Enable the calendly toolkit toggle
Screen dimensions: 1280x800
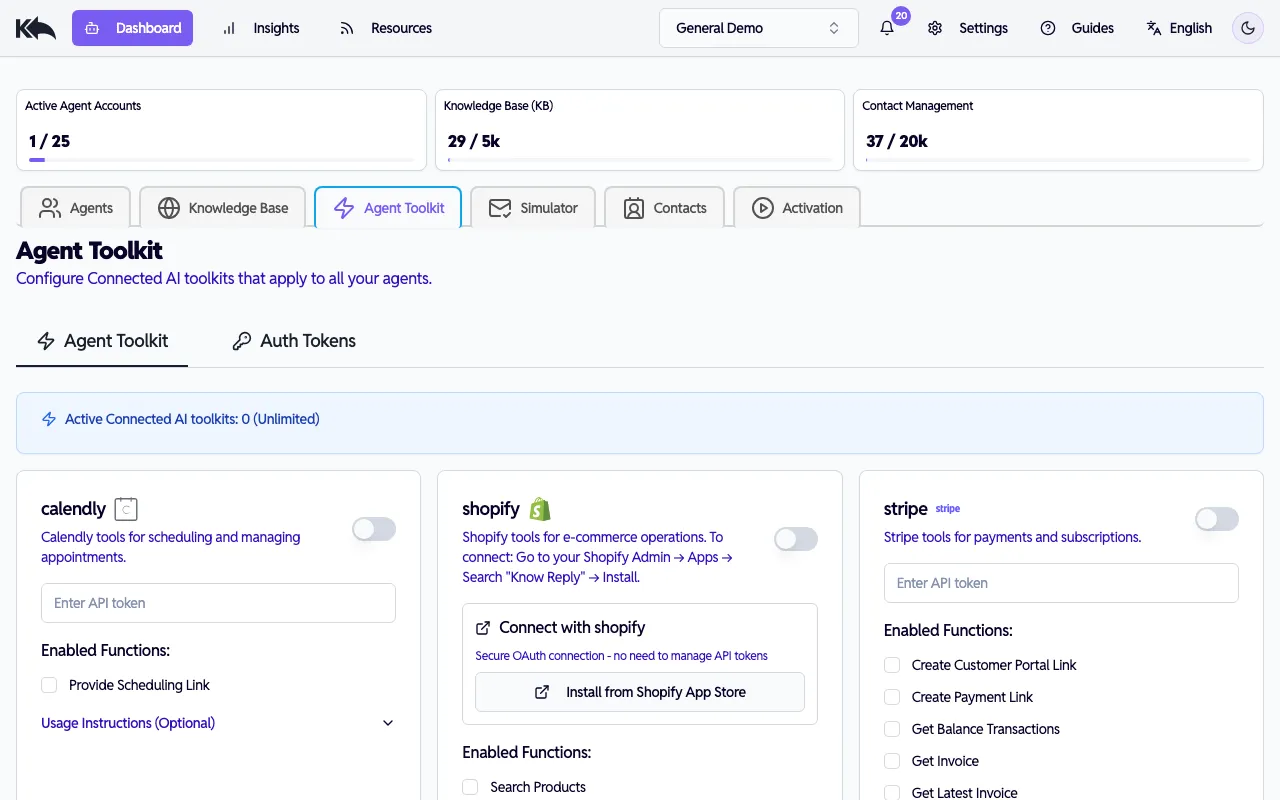(373, 529)
